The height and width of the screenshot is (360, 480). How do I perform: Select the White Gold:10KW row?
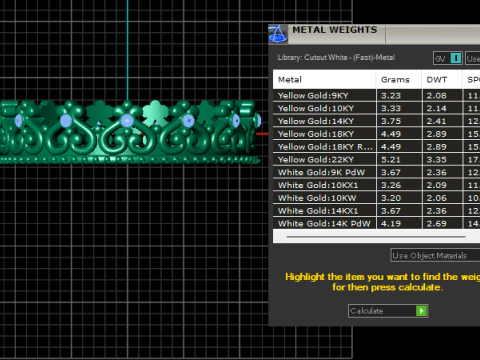(x=376, y=198)
